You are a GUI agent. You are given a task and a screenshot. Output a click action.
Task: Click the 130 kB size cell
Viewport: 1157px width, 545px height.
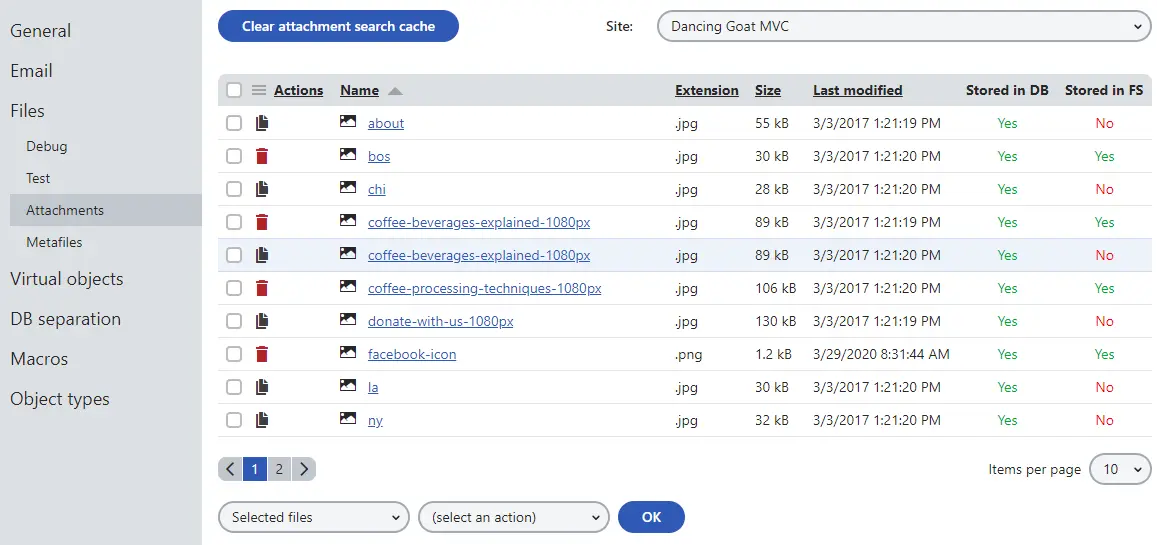point(776,322)
